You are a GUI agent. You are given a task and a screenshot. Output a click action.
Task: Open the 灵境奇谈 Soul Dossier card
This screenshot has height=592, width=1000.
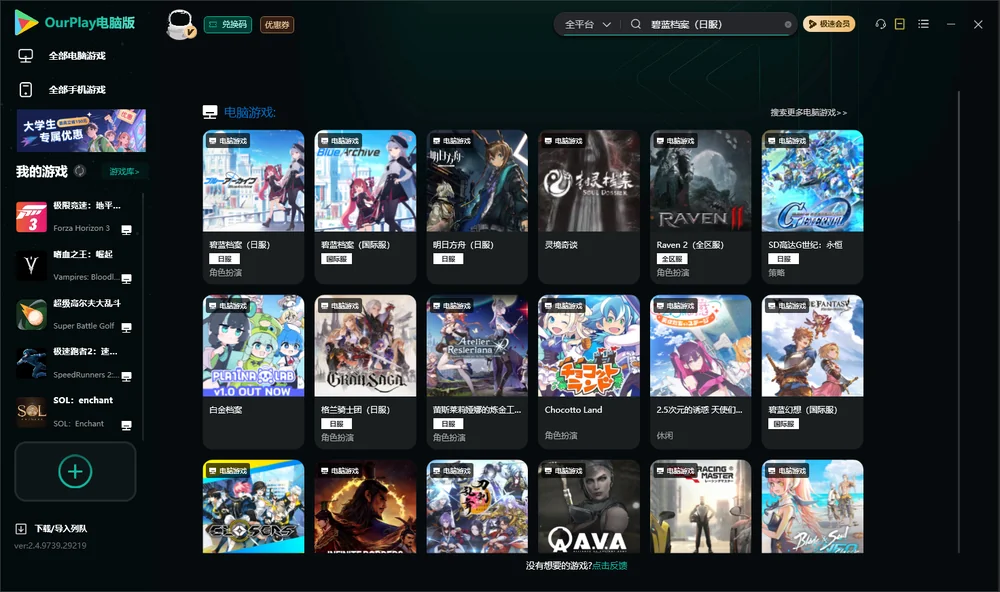coord(589,207)
